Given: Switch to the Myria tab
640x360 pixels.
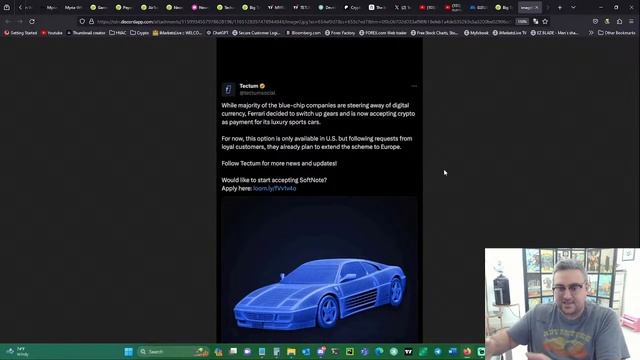Looking at the screenshot, I should pos(73,7).
